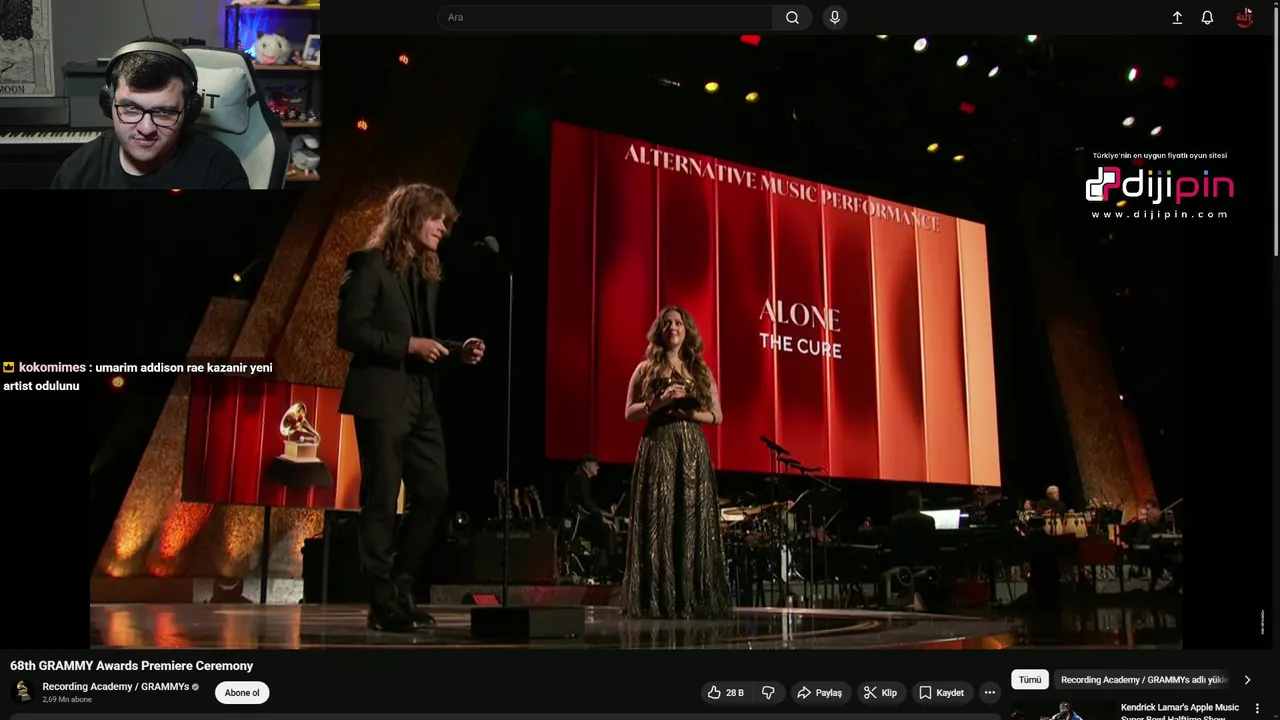Show more filter chips with right chevron
This screenshot has height=720, width=1280.
(1247, 680)
